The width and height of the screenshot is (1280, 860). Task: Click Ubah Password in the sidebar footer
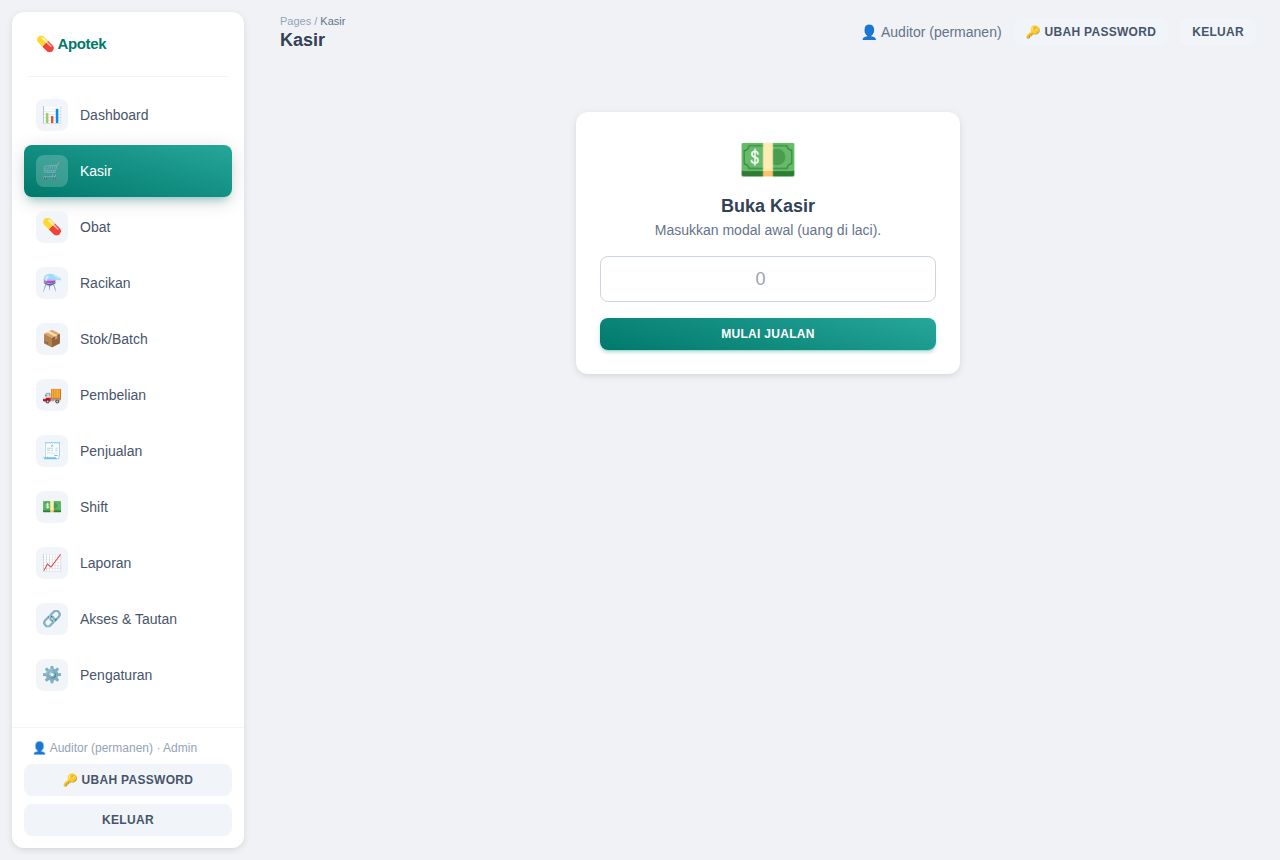pyautogui.click(x=128, y=780)
